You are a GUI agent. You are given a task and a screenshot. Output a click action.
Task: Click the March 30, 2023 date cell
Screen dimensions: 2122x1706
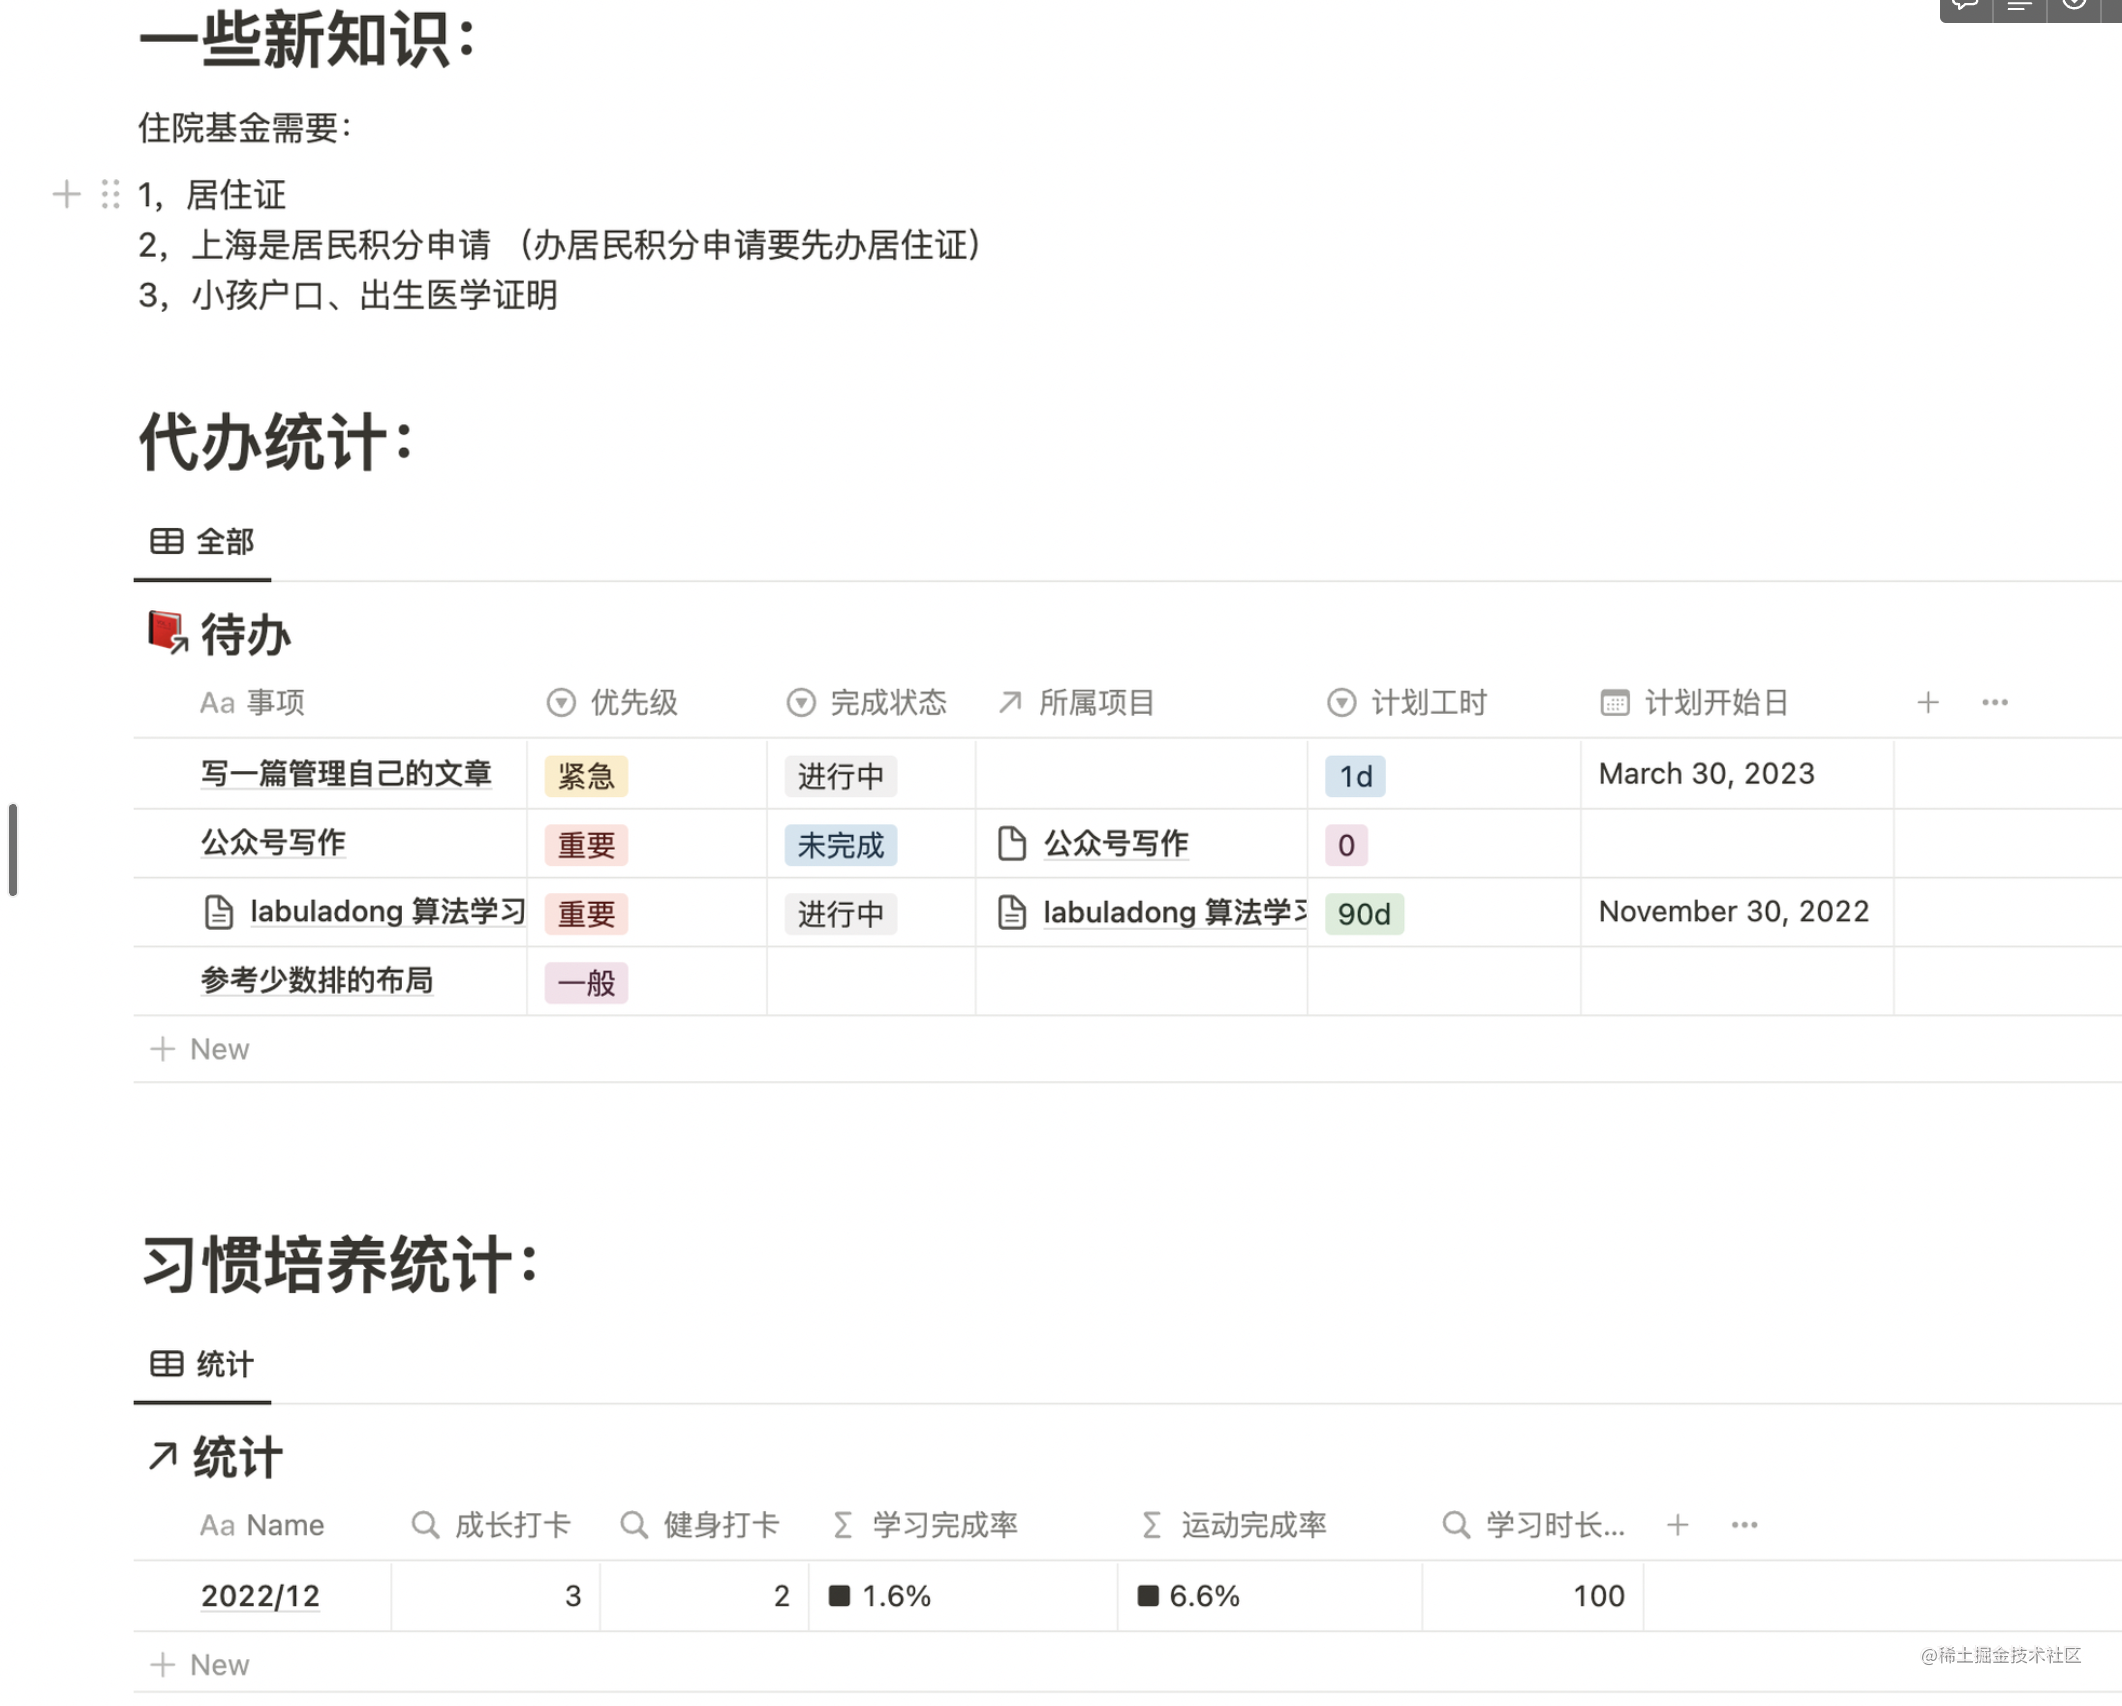pyautogui.click(x=1706, y=774)
